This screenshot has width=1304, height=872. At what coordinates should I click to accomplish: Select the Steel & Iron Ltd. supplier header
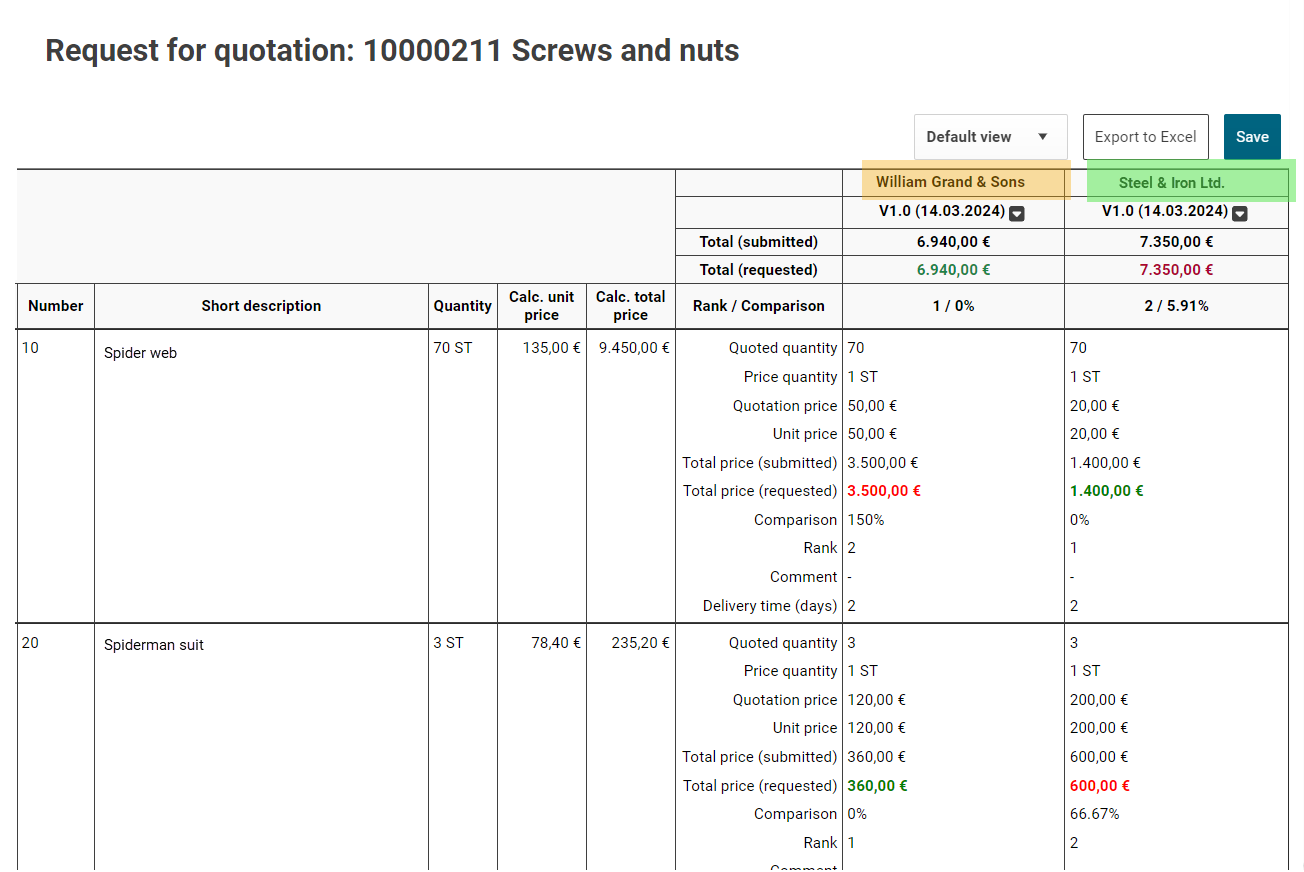coord(1172,183)
